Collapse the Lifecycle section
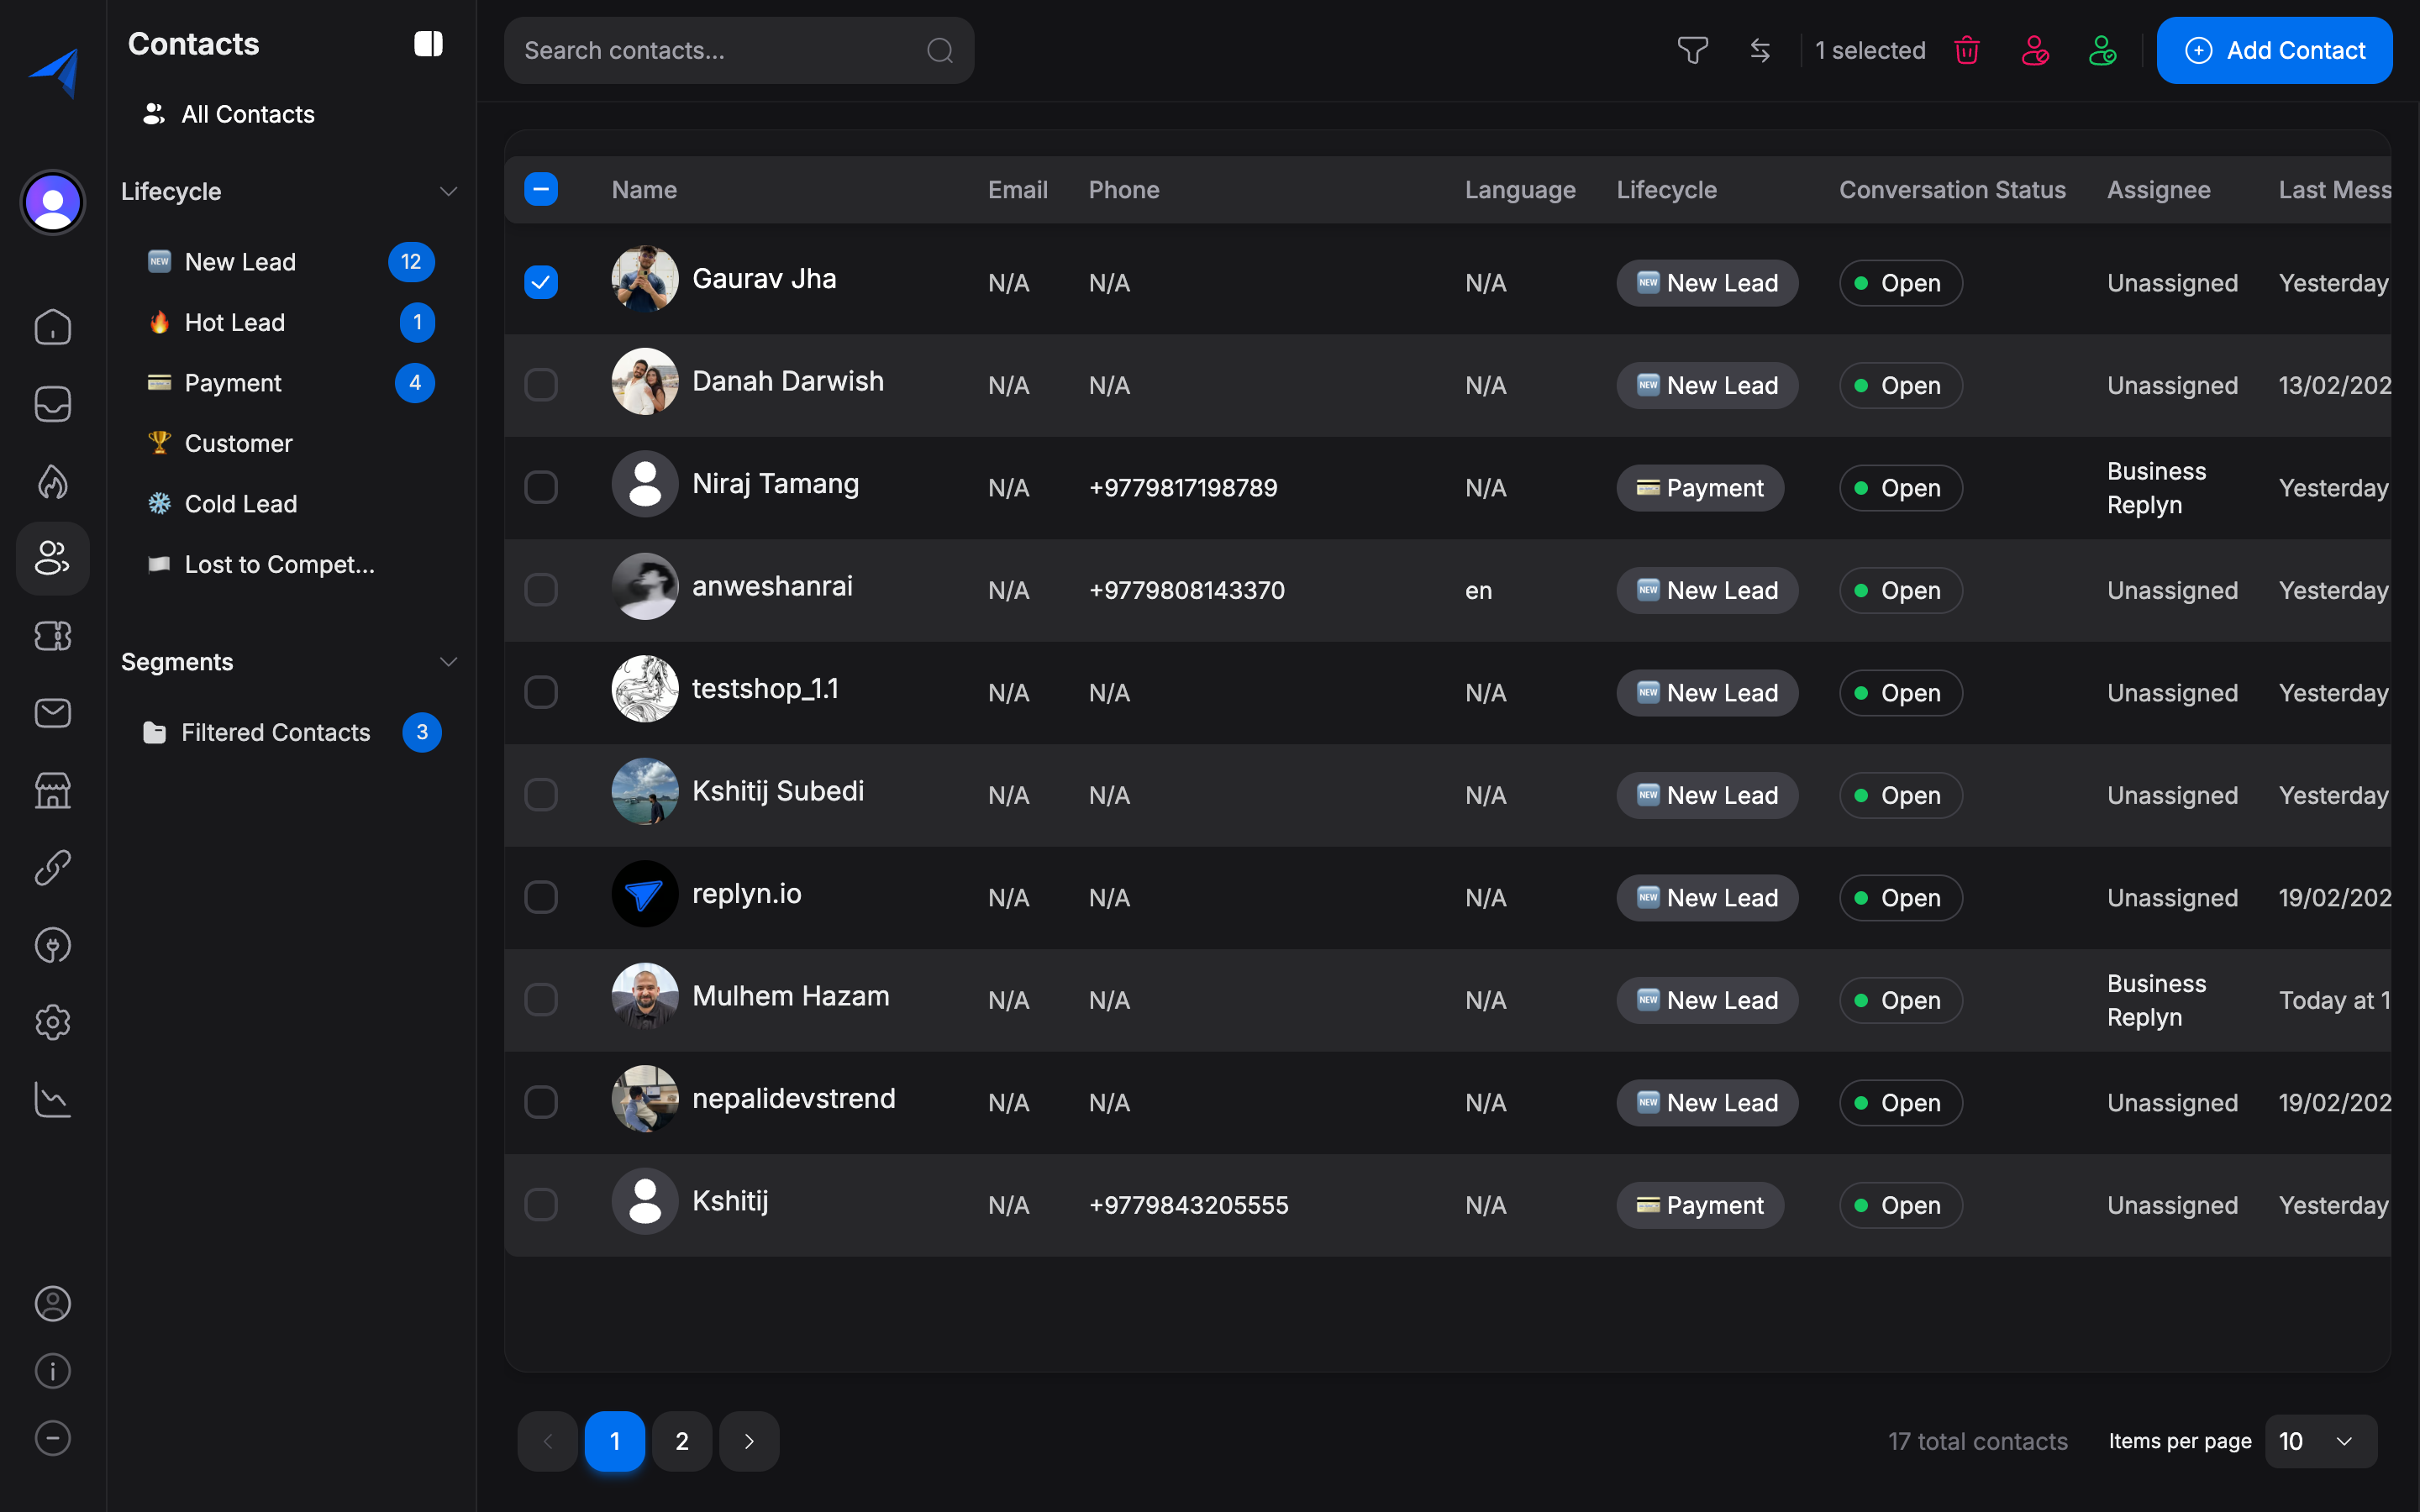The image size is (2420, 1512). pyautogui.click(x=448, y=191)
